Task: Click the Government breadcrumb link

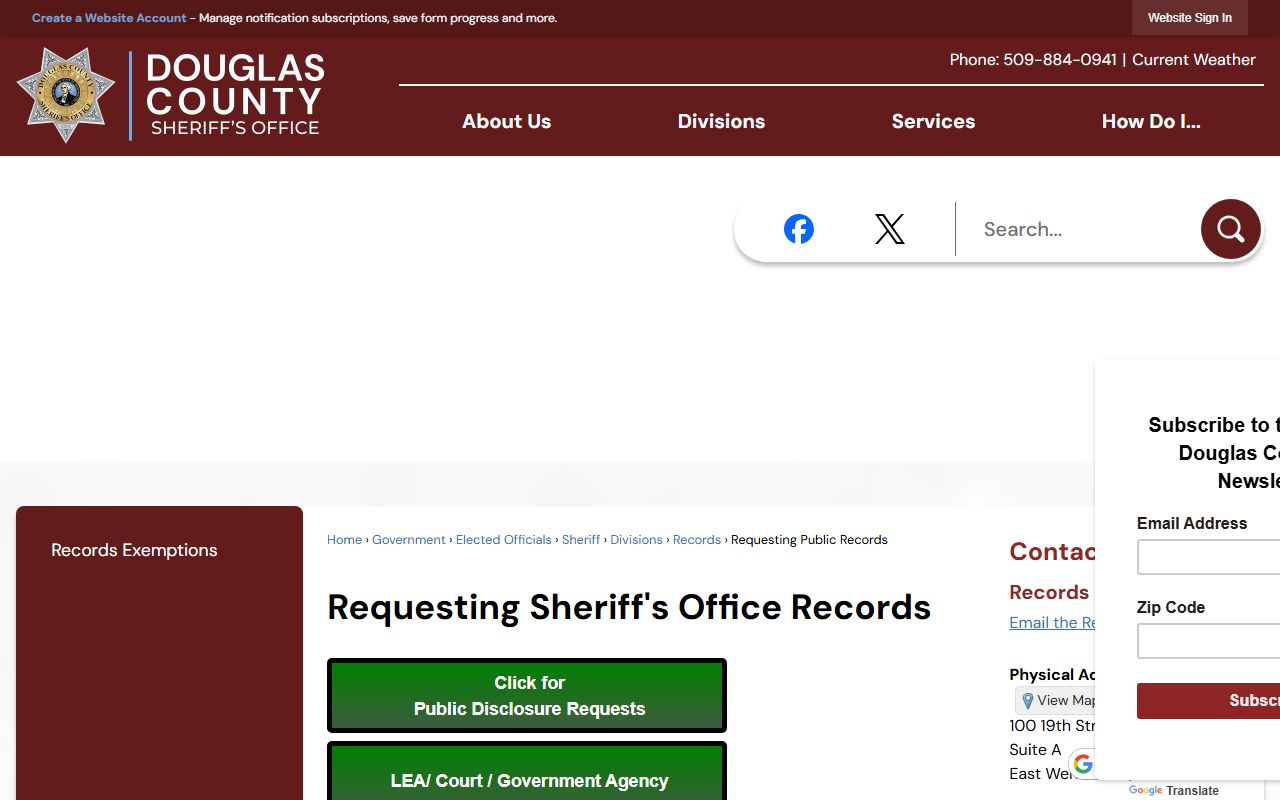Action: (x=409, y=540)
